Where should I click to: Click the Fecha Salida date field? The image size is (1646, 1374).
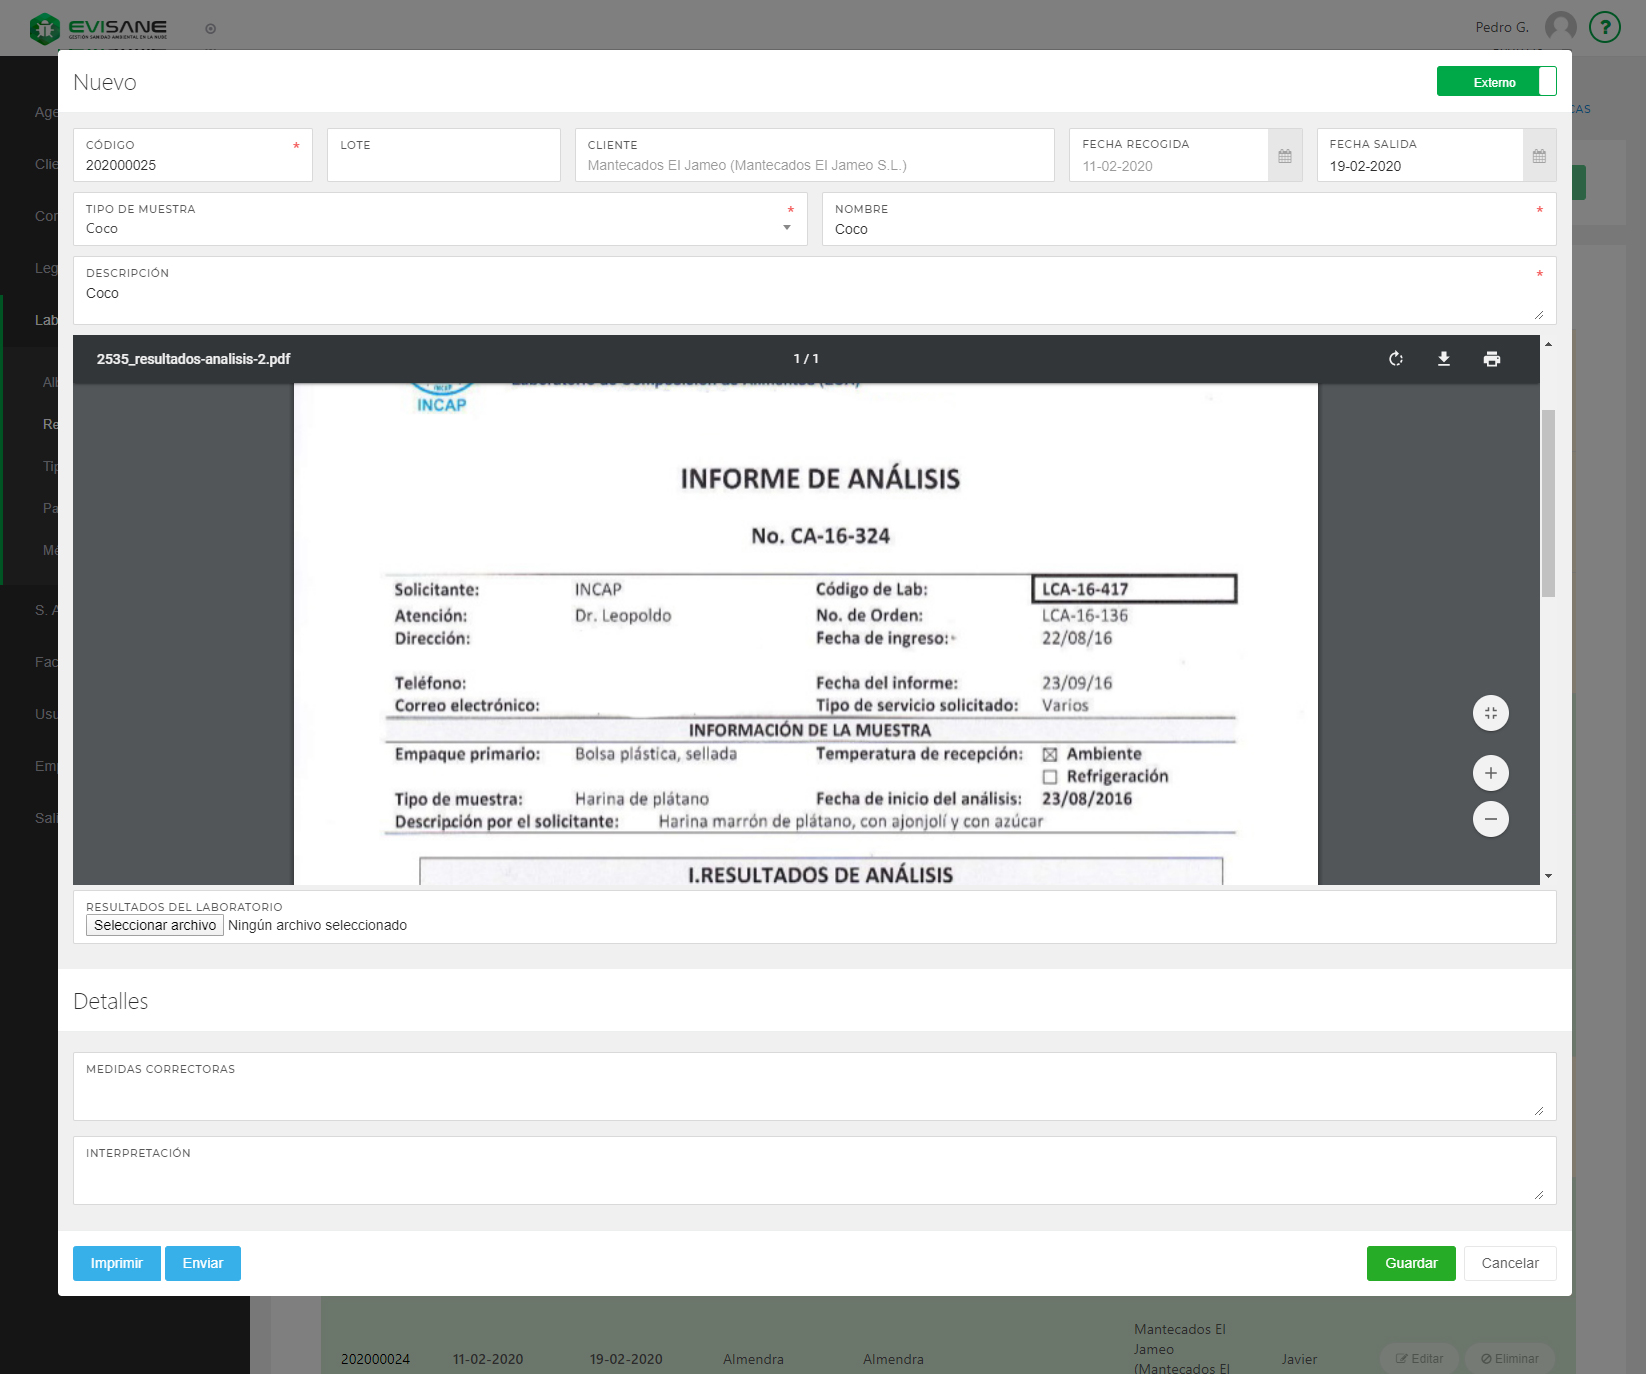click(x=1420, y=155)
